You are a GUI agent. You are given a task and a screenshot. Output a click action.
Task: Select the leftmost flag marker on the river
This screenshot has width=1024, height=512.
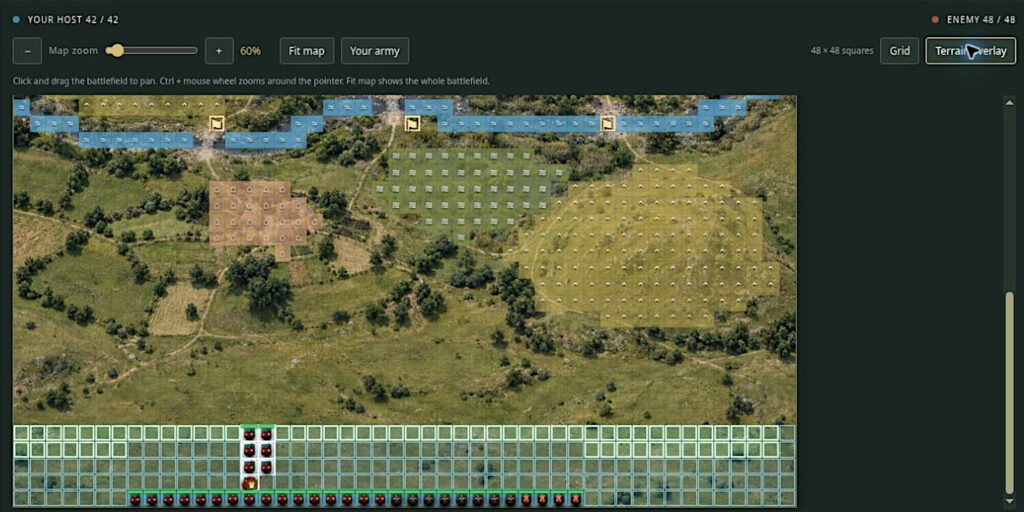coord(217,123)
